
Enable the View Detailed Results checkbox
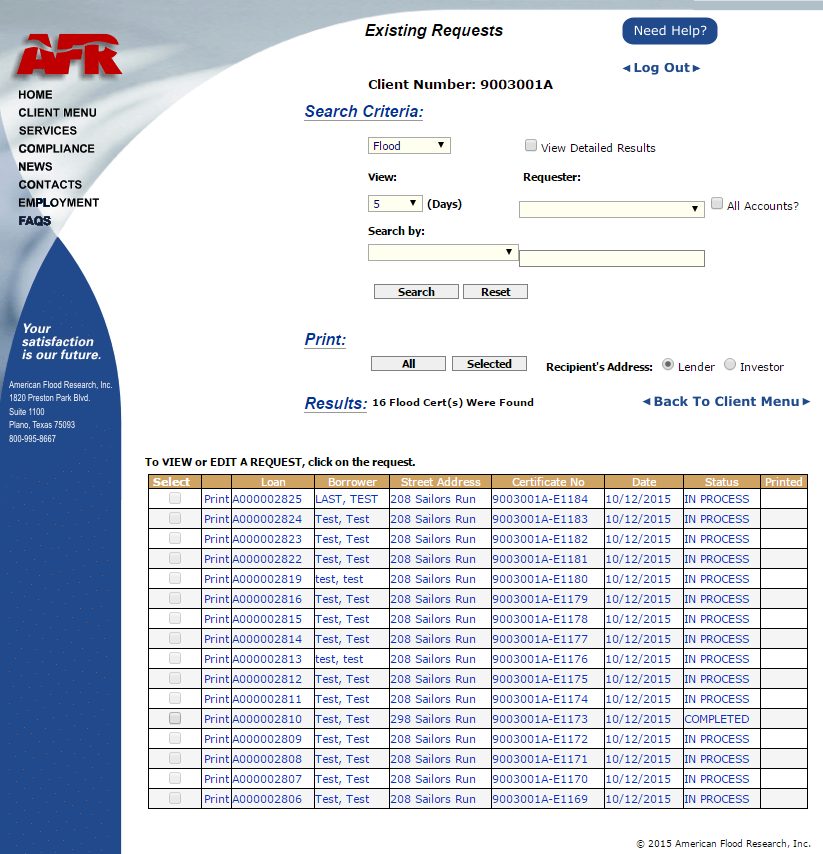click(x=530, y=145)
